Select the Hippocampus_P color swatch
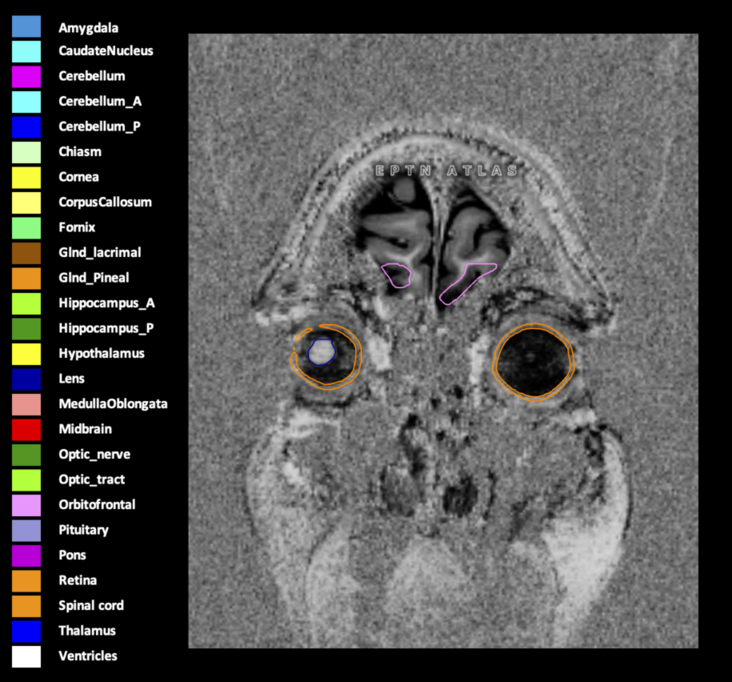The height and width of the screenshot is (682, 732). point(26,329)
